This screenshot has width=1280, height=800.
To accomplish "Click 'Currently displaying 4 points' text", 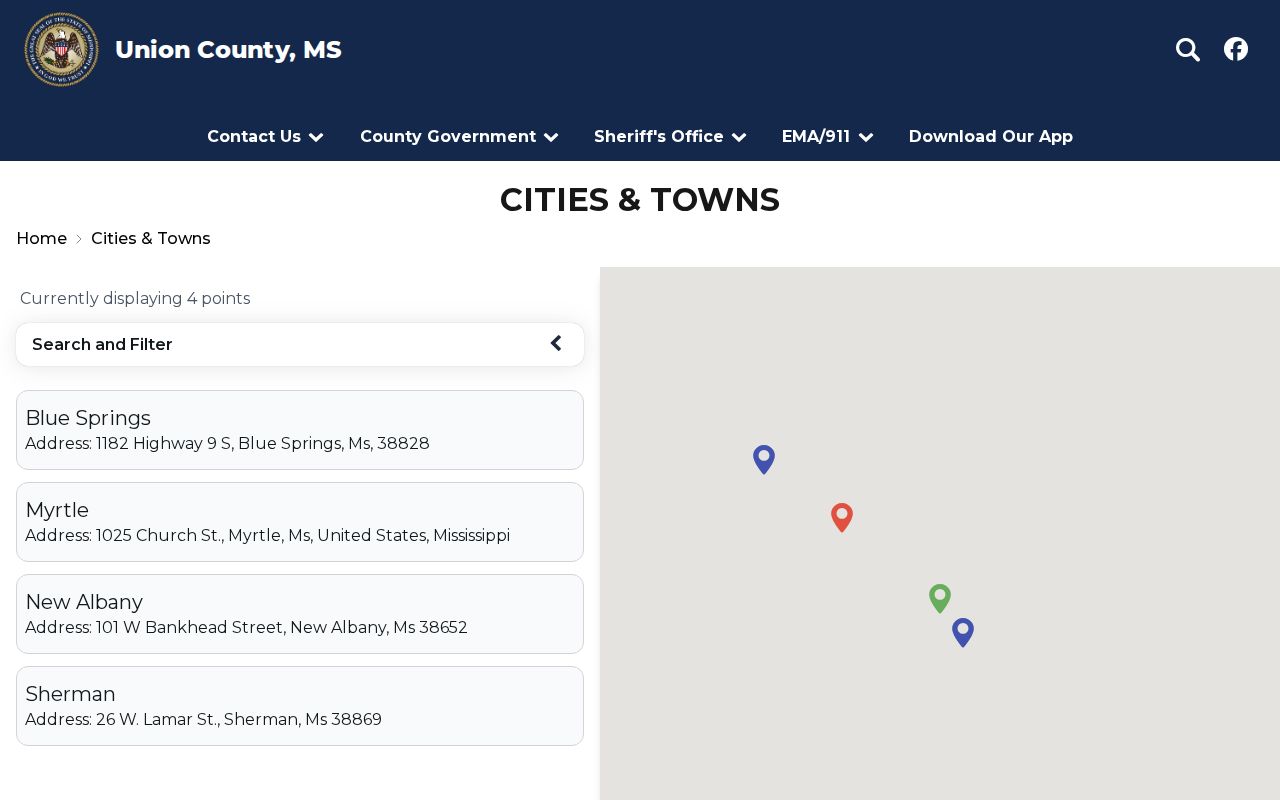I will [135, 298].
